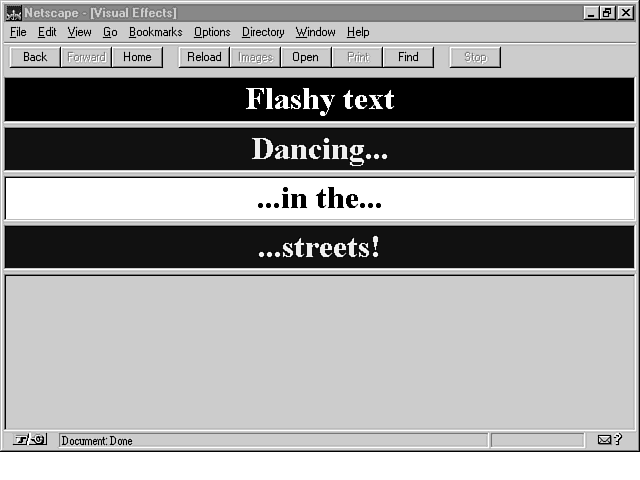Expand the Bookmarks menu
The width and height of the screenshot is (640, 480).
(x=155, y=32)
